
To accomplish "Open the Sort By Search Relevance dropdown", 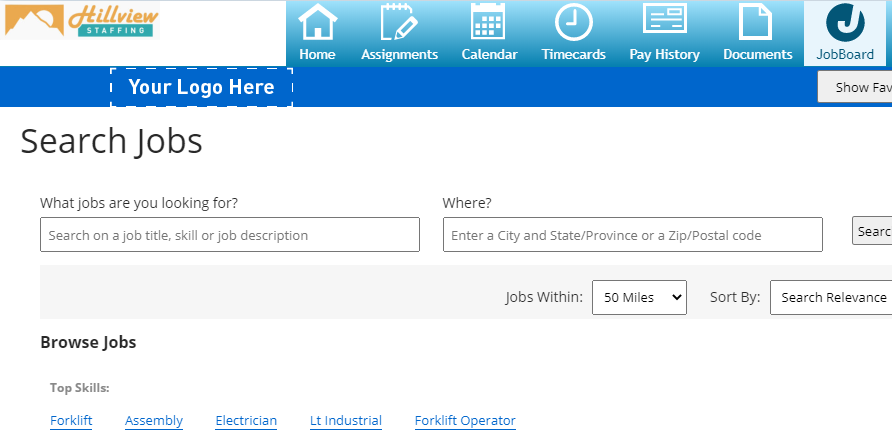I will (x=831, y=297).
